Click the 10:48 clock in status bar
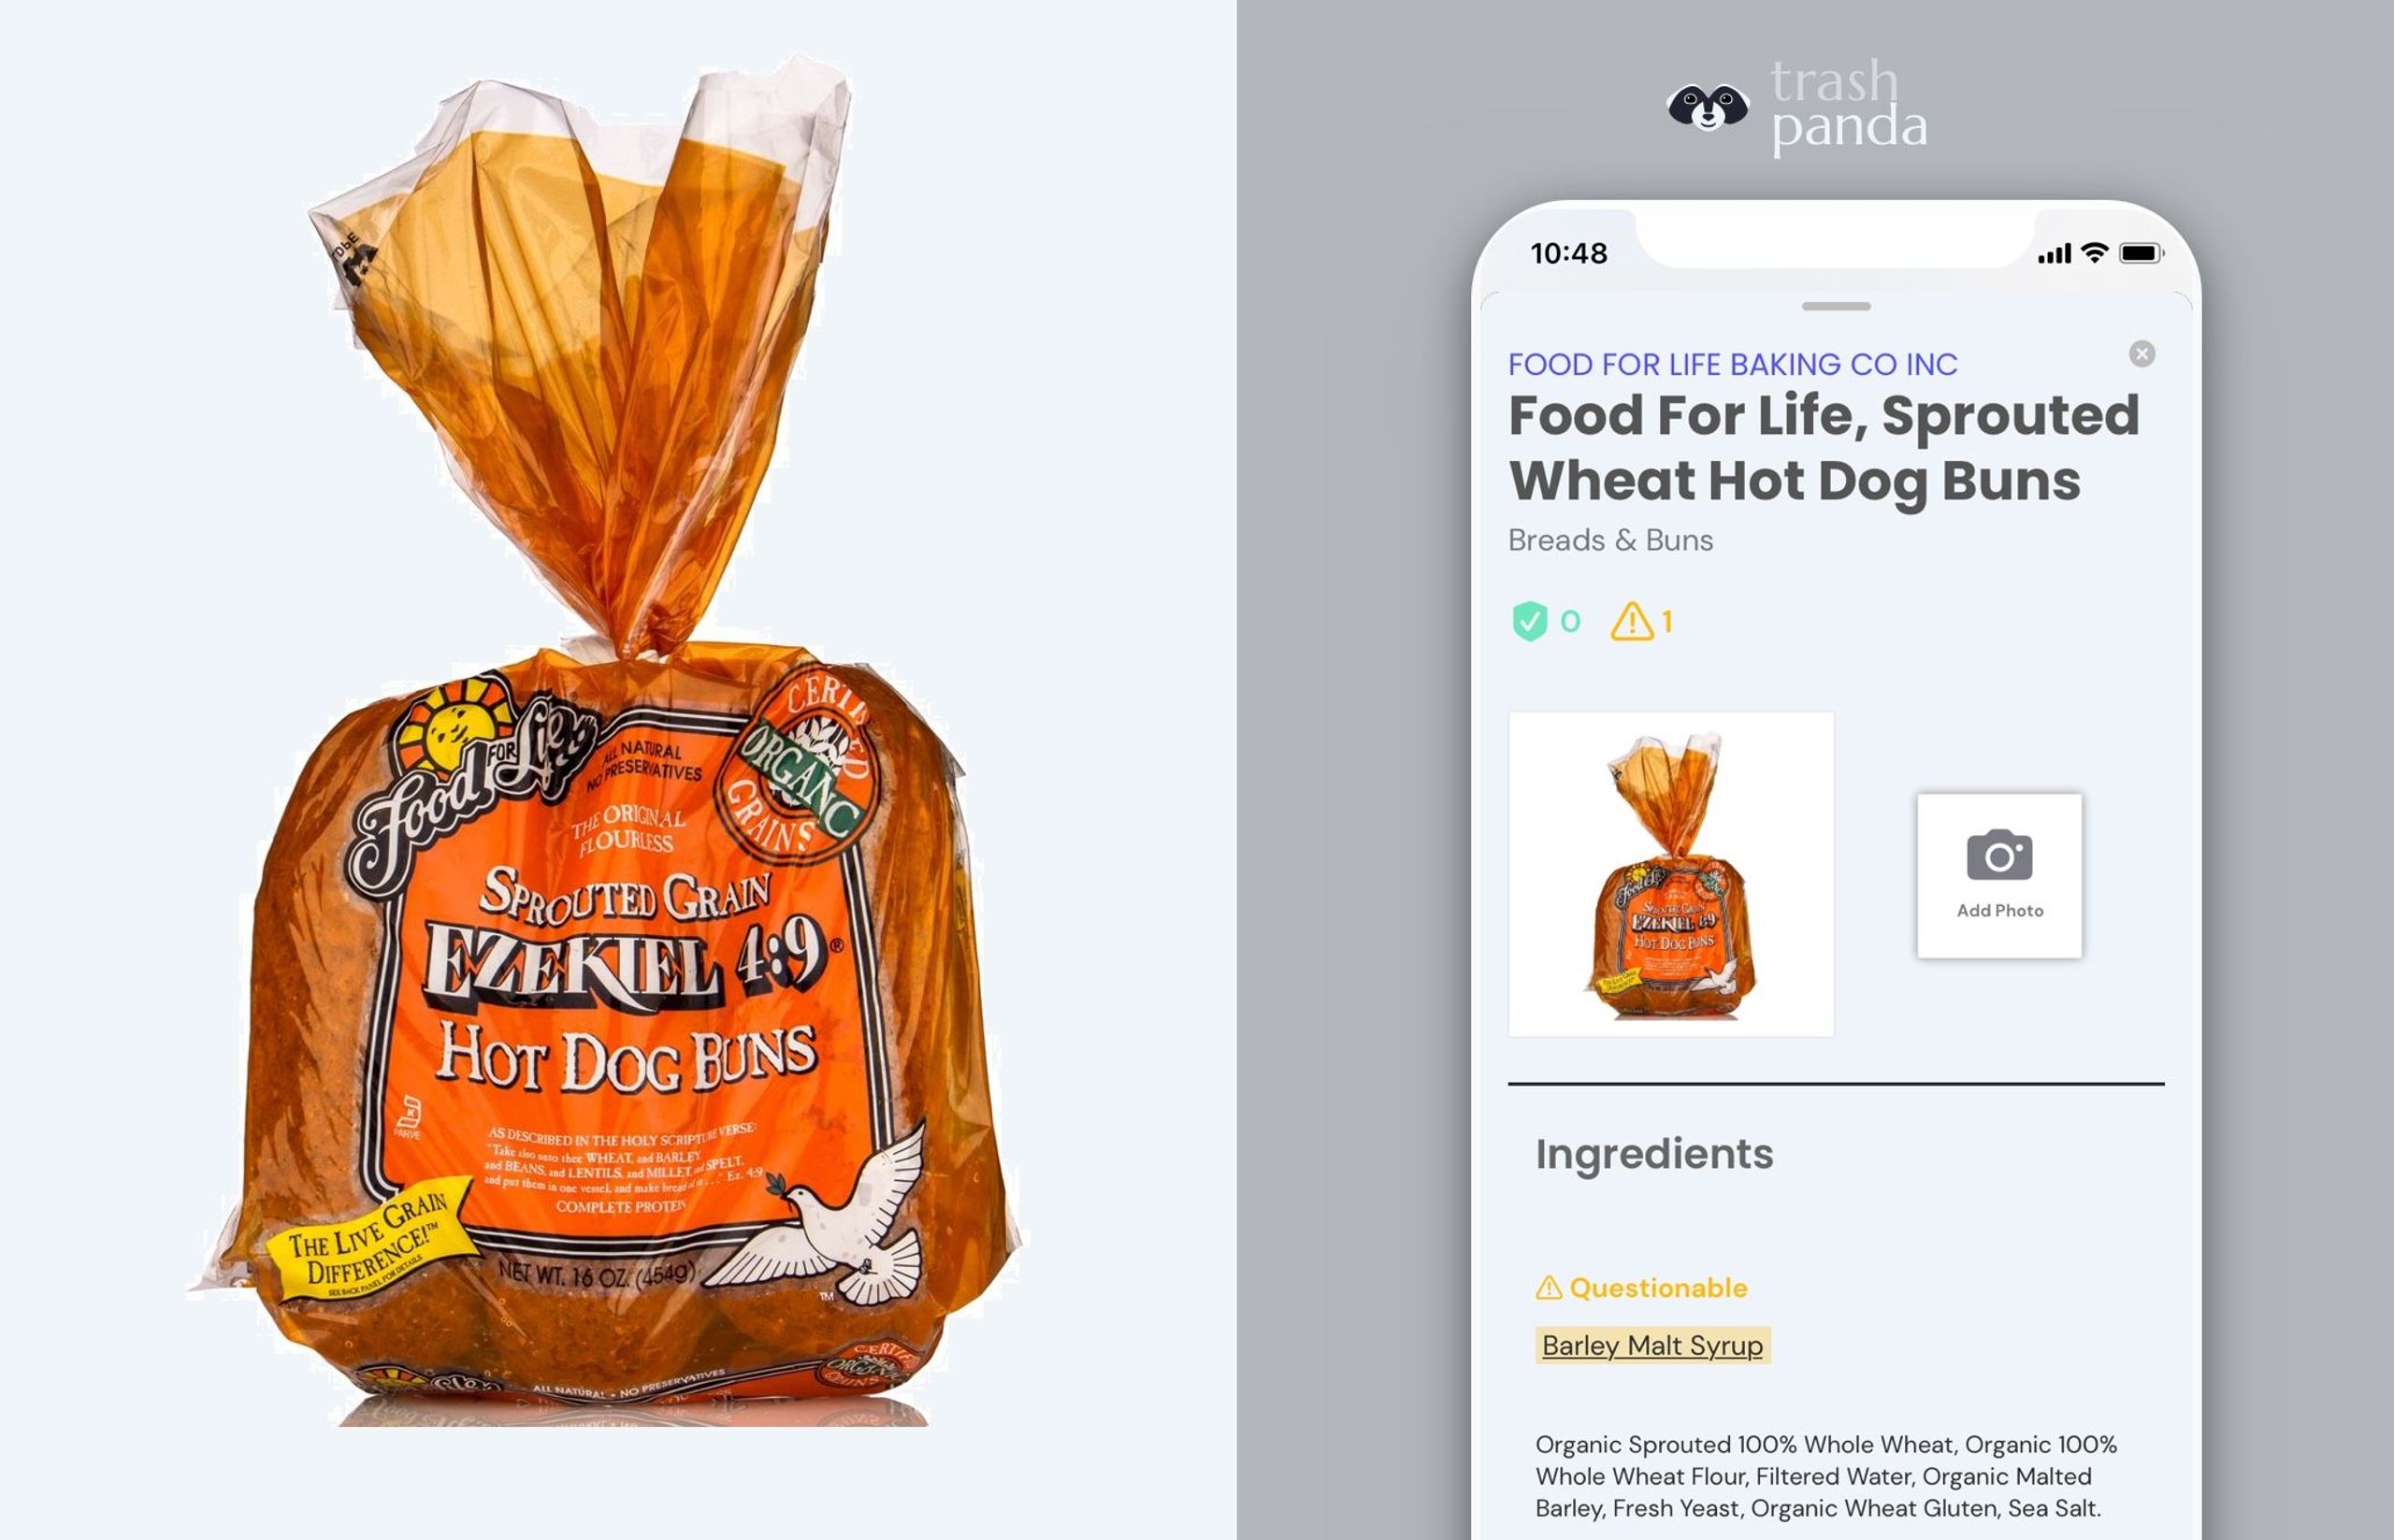Screen dimensions: 2394x1540 pyautogui.click(x=1569, y=253)
